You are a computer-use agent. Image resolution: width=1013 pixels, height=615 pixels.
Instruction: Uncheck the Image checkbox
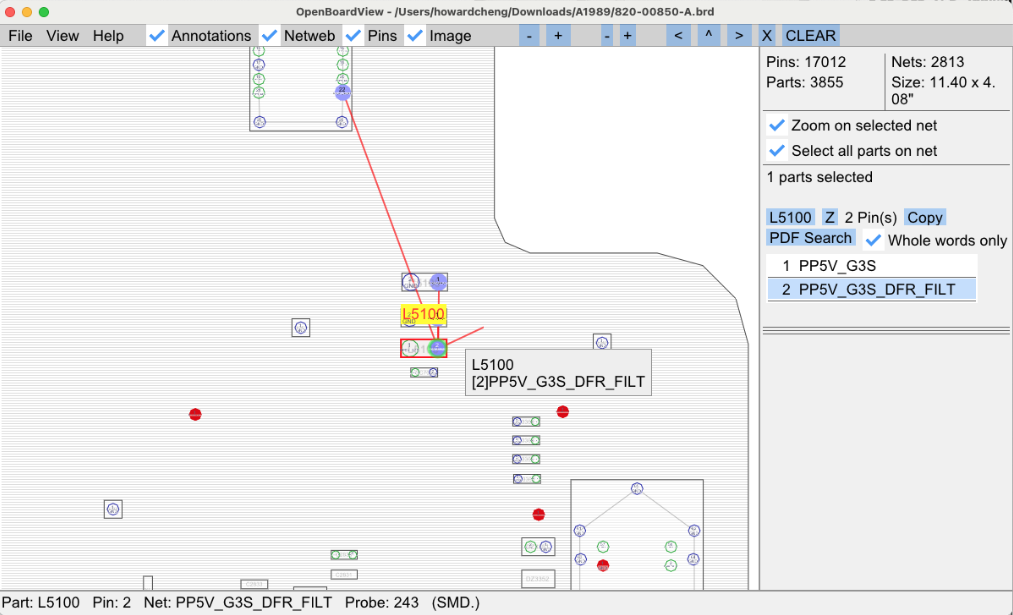[x=416, y=36]
